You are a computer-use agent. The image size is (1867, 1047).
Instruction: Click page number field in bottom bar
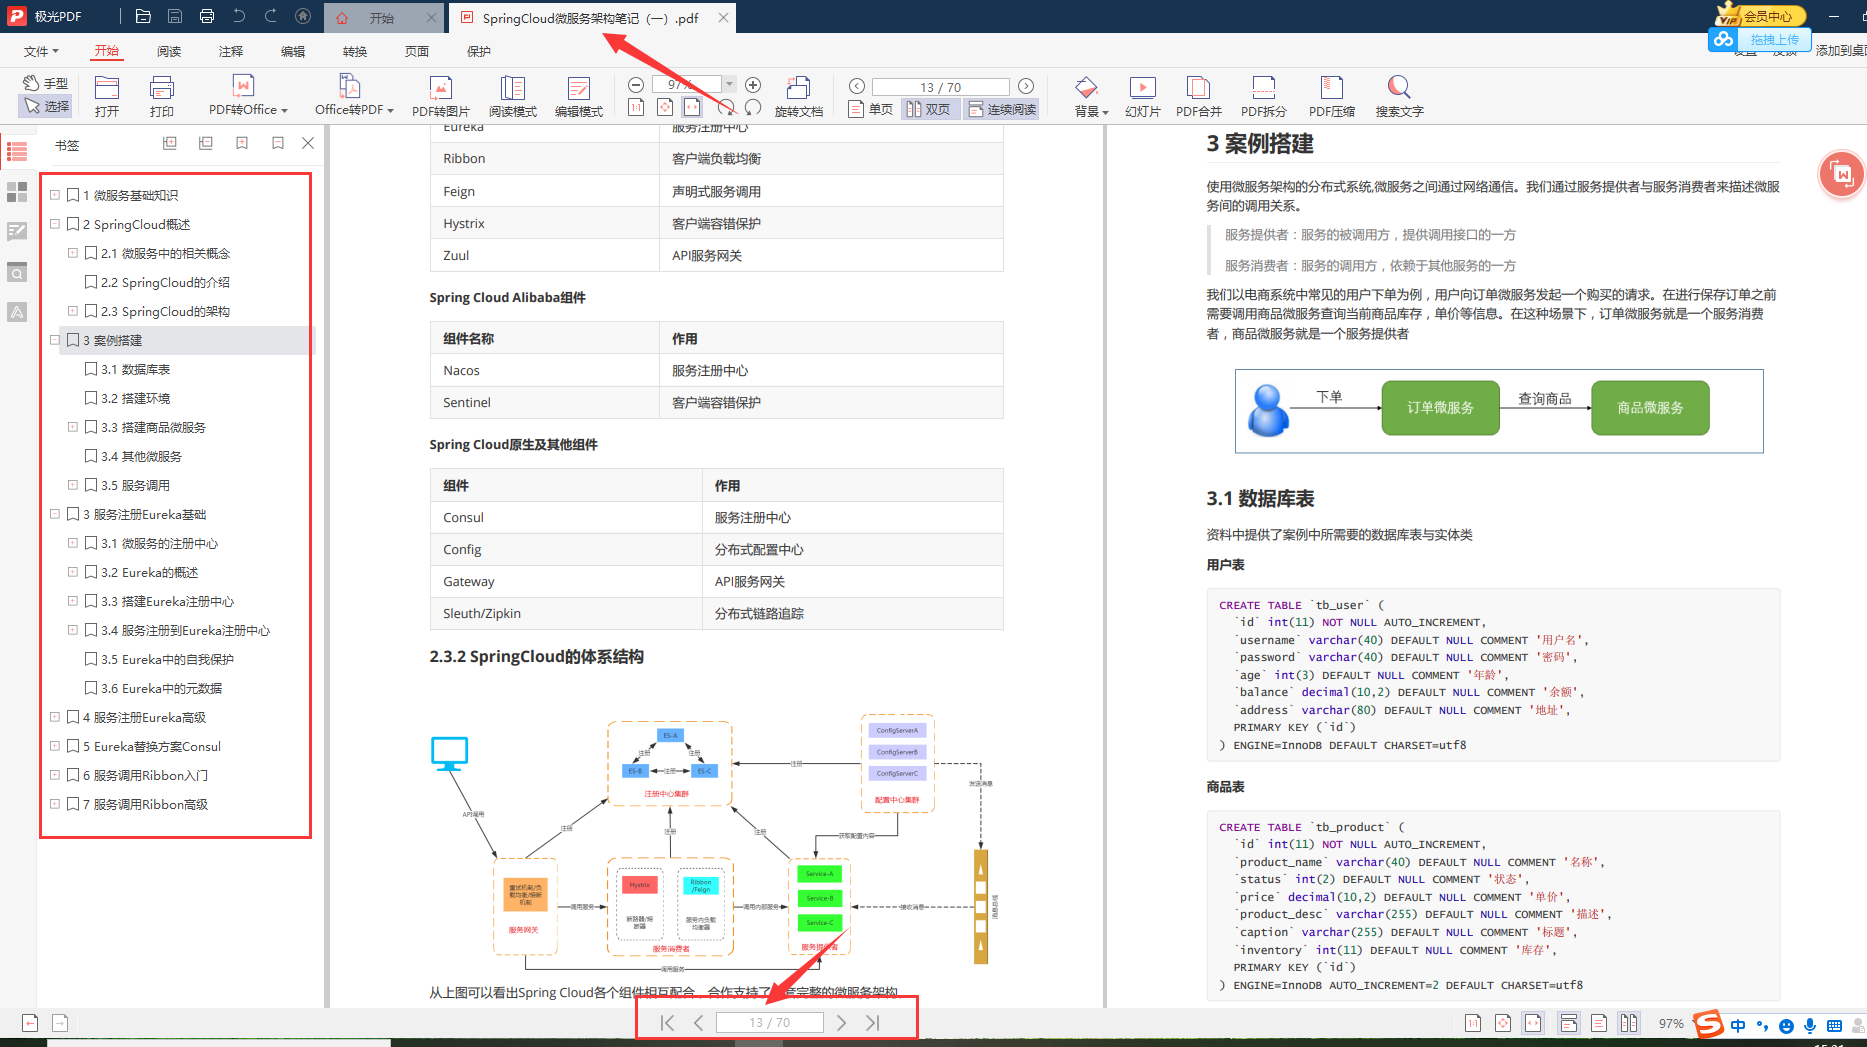point(769,1022)
